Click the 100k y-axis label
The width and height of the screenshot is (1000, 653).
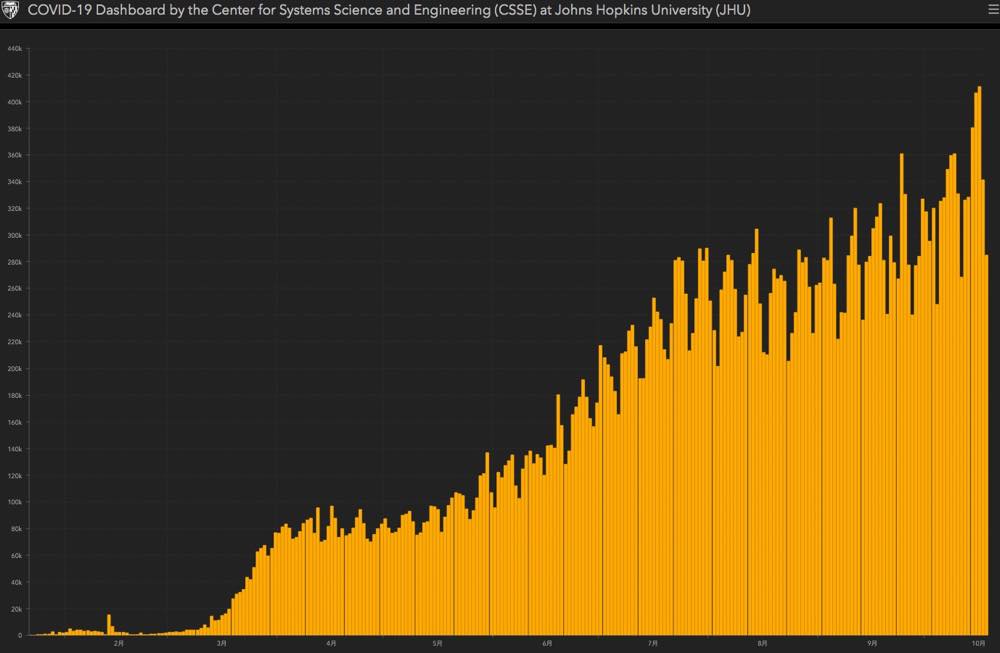[x=15, y=502]
